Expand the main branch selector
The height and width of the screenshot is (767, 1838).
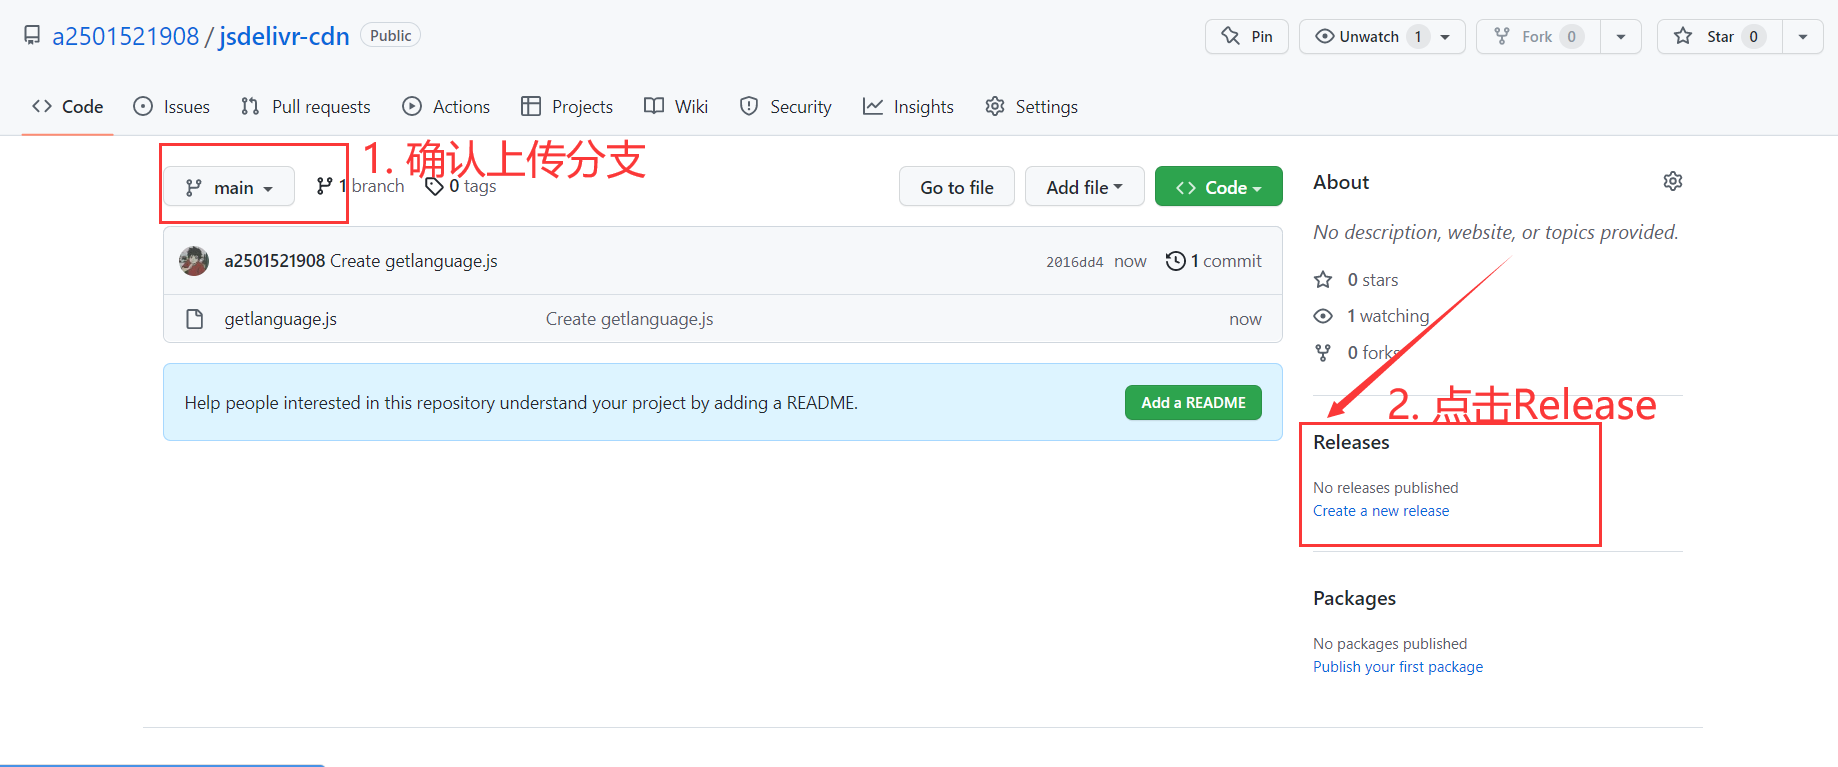[229, 187]
